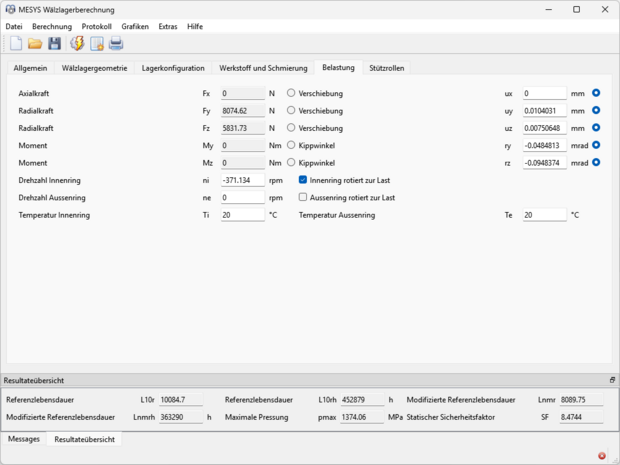This screenshot has height=465, width=620.
Task: Run calculation with lightning gear icon
Action: point(77,43)
